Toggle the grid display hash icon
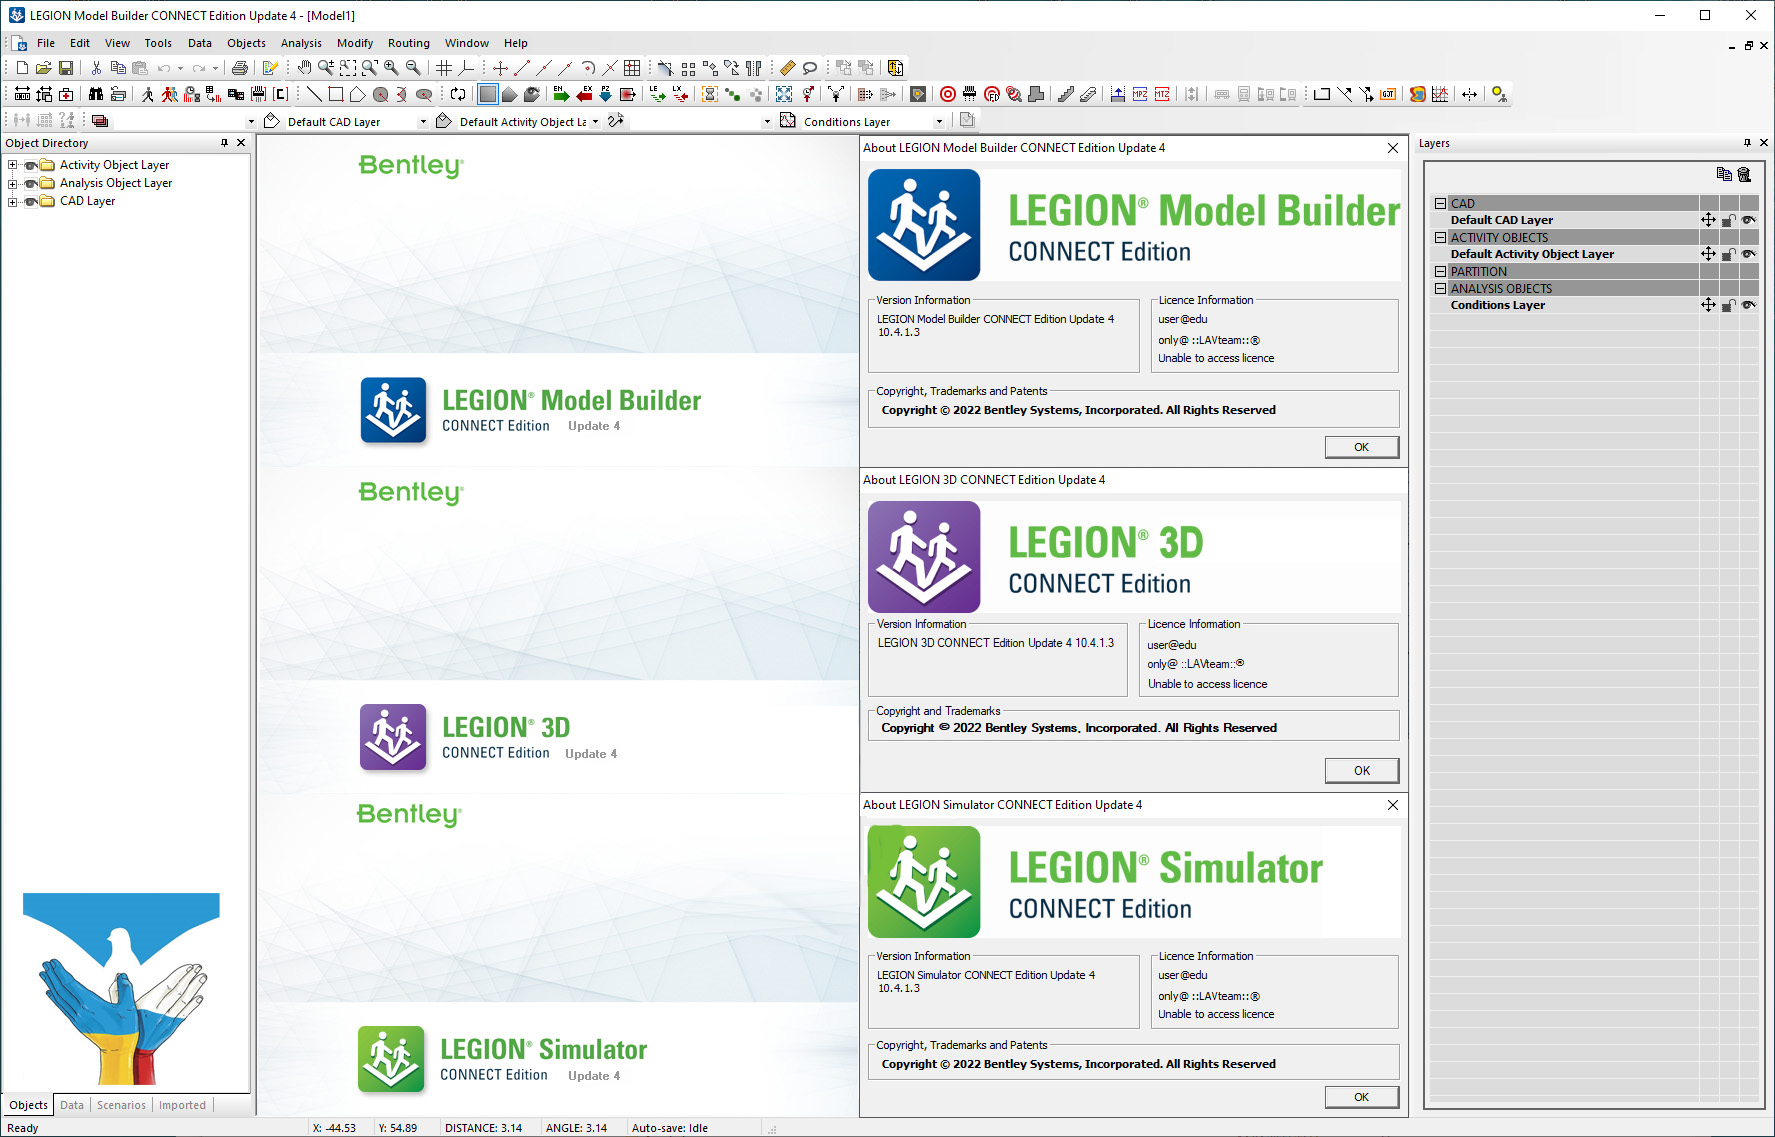This screenshot has height=1137, width=1775. [444, 68]
